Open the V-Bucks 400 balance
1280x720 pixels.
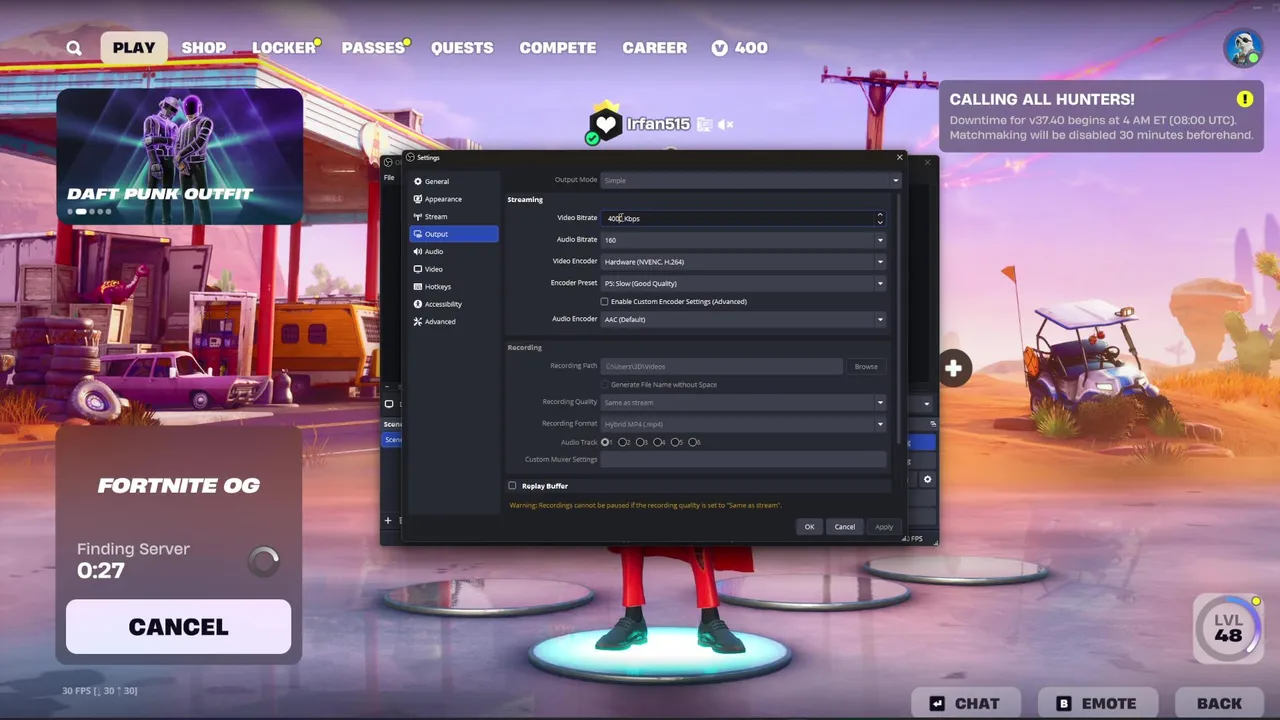(x=740, y=48)
